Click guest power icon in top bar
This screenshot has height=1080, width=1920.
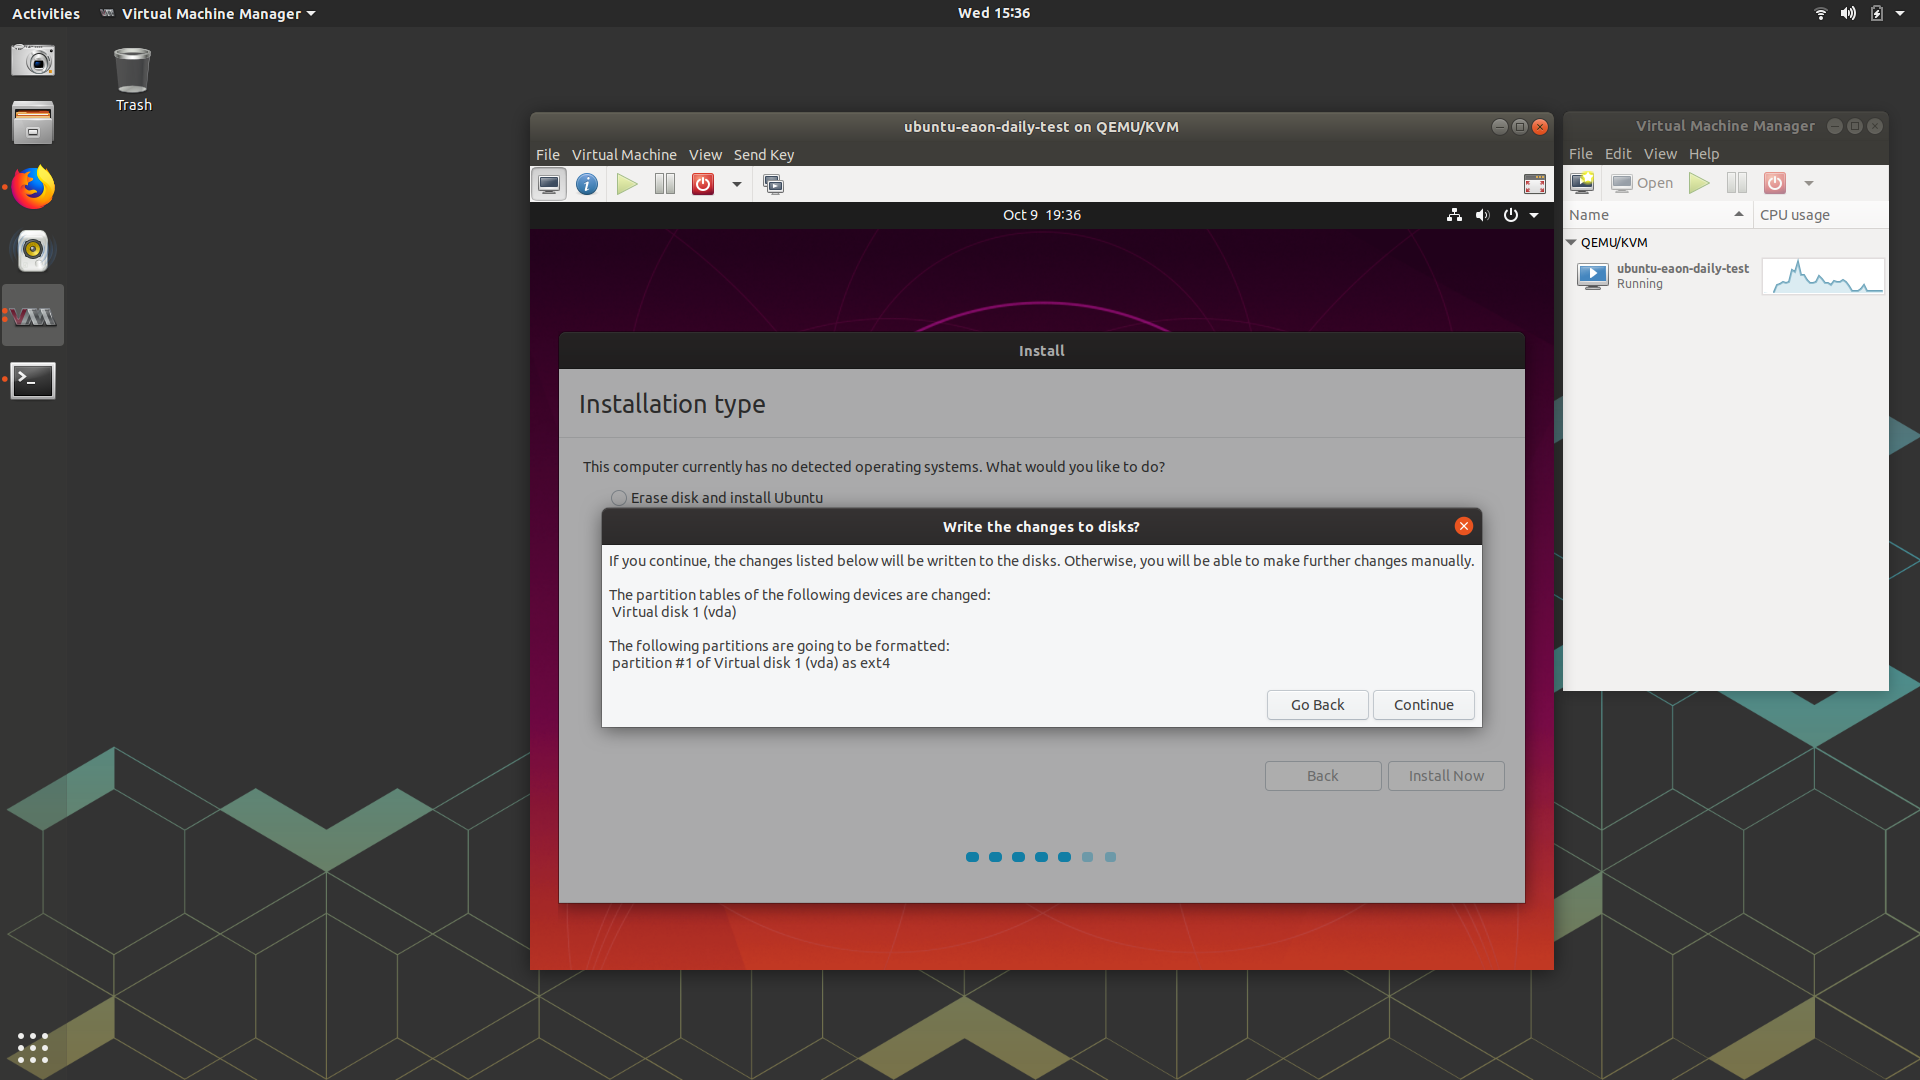[1510, 215]
